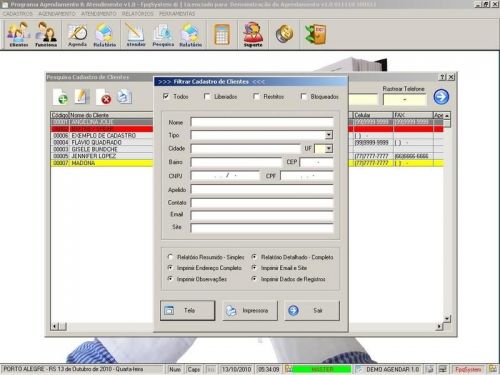The height and width of the screenshot is (375, 500).
Task: Click the Cidade input field
Action: [246, 148]
